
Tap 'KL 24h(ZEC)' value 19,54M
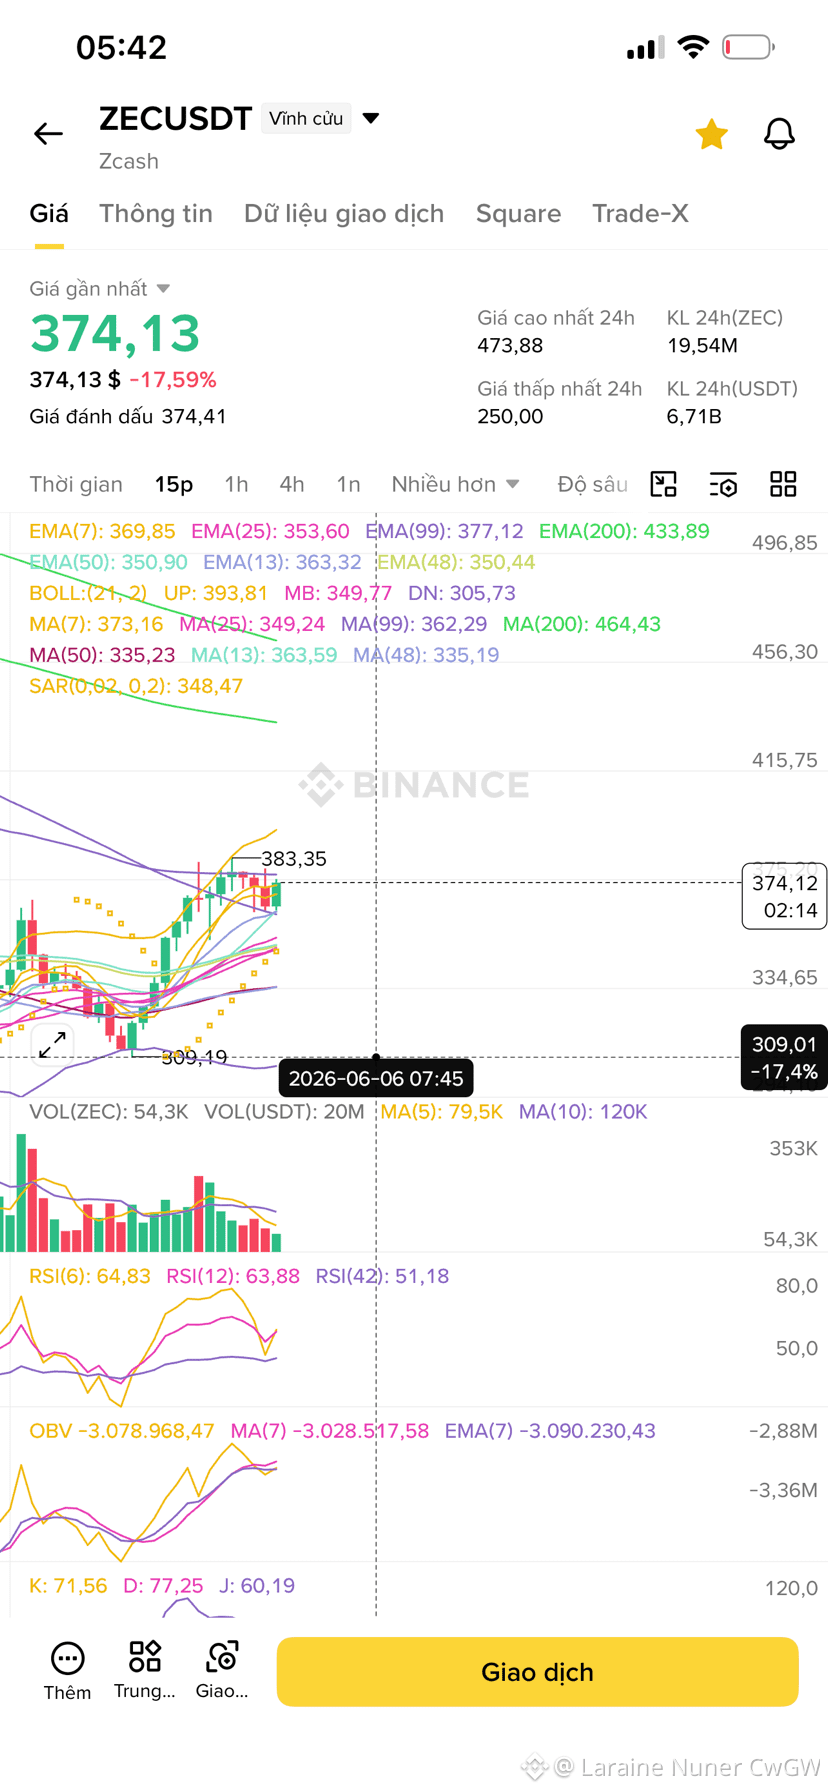(x=702, y=346)
